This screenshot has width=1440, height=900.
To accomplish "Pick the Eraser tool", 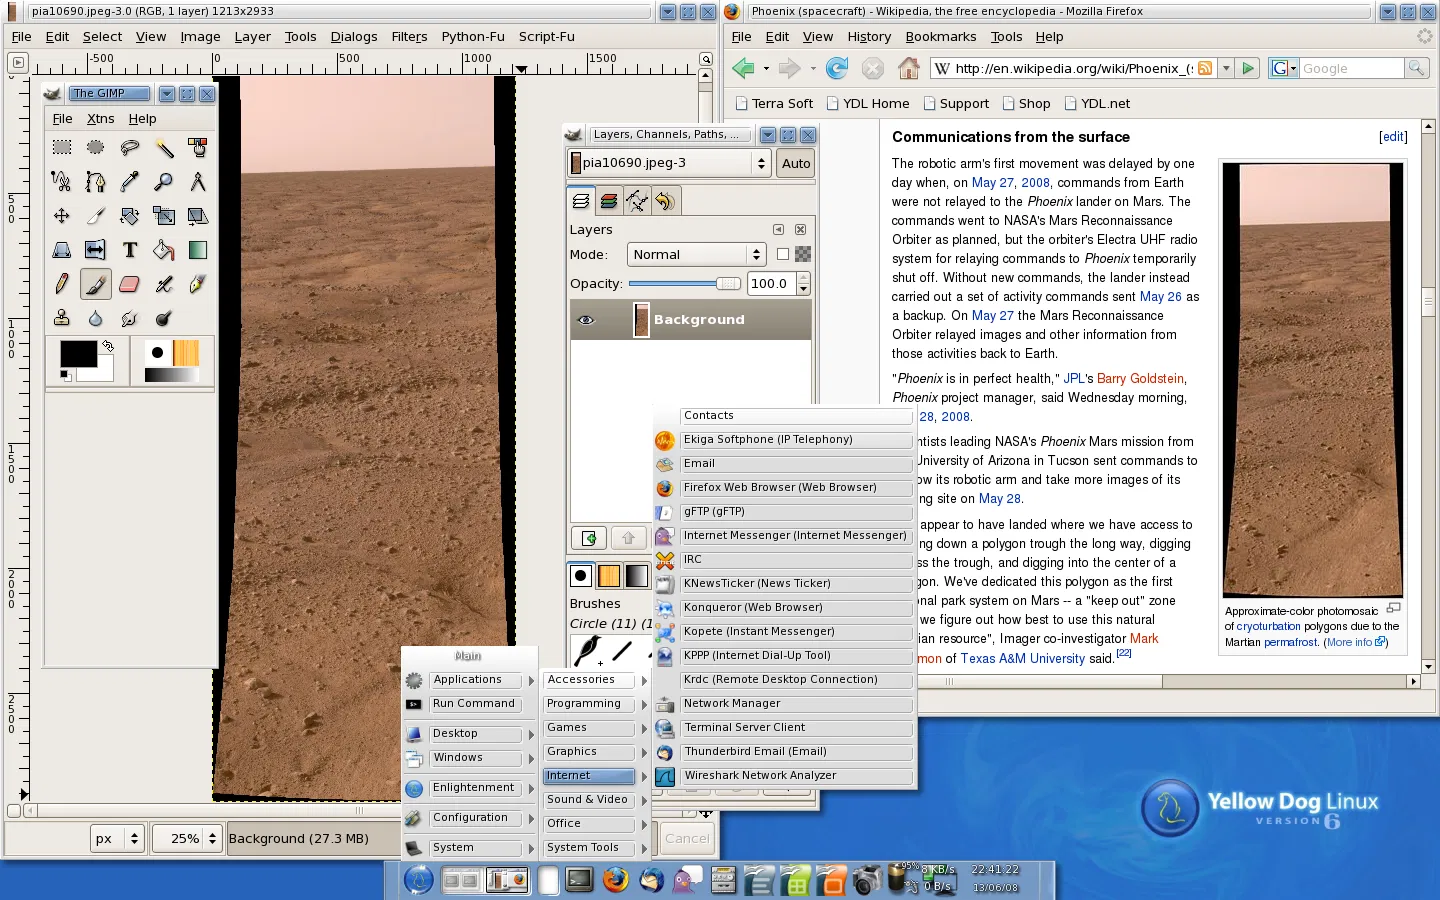I will pyautogui.click(x=129, y=284).
